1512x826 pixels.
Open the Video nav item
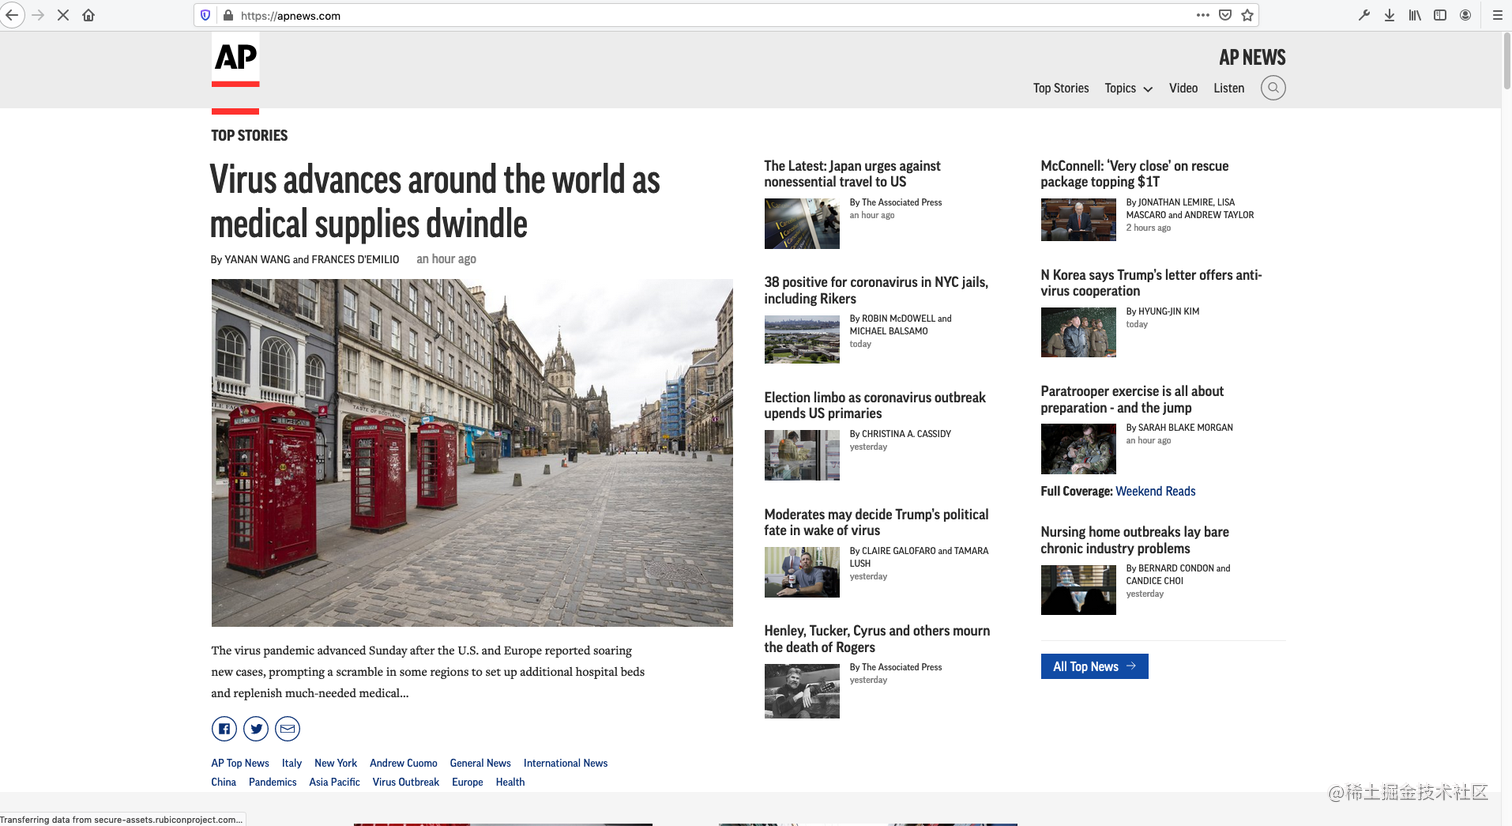pos(1183,88)
